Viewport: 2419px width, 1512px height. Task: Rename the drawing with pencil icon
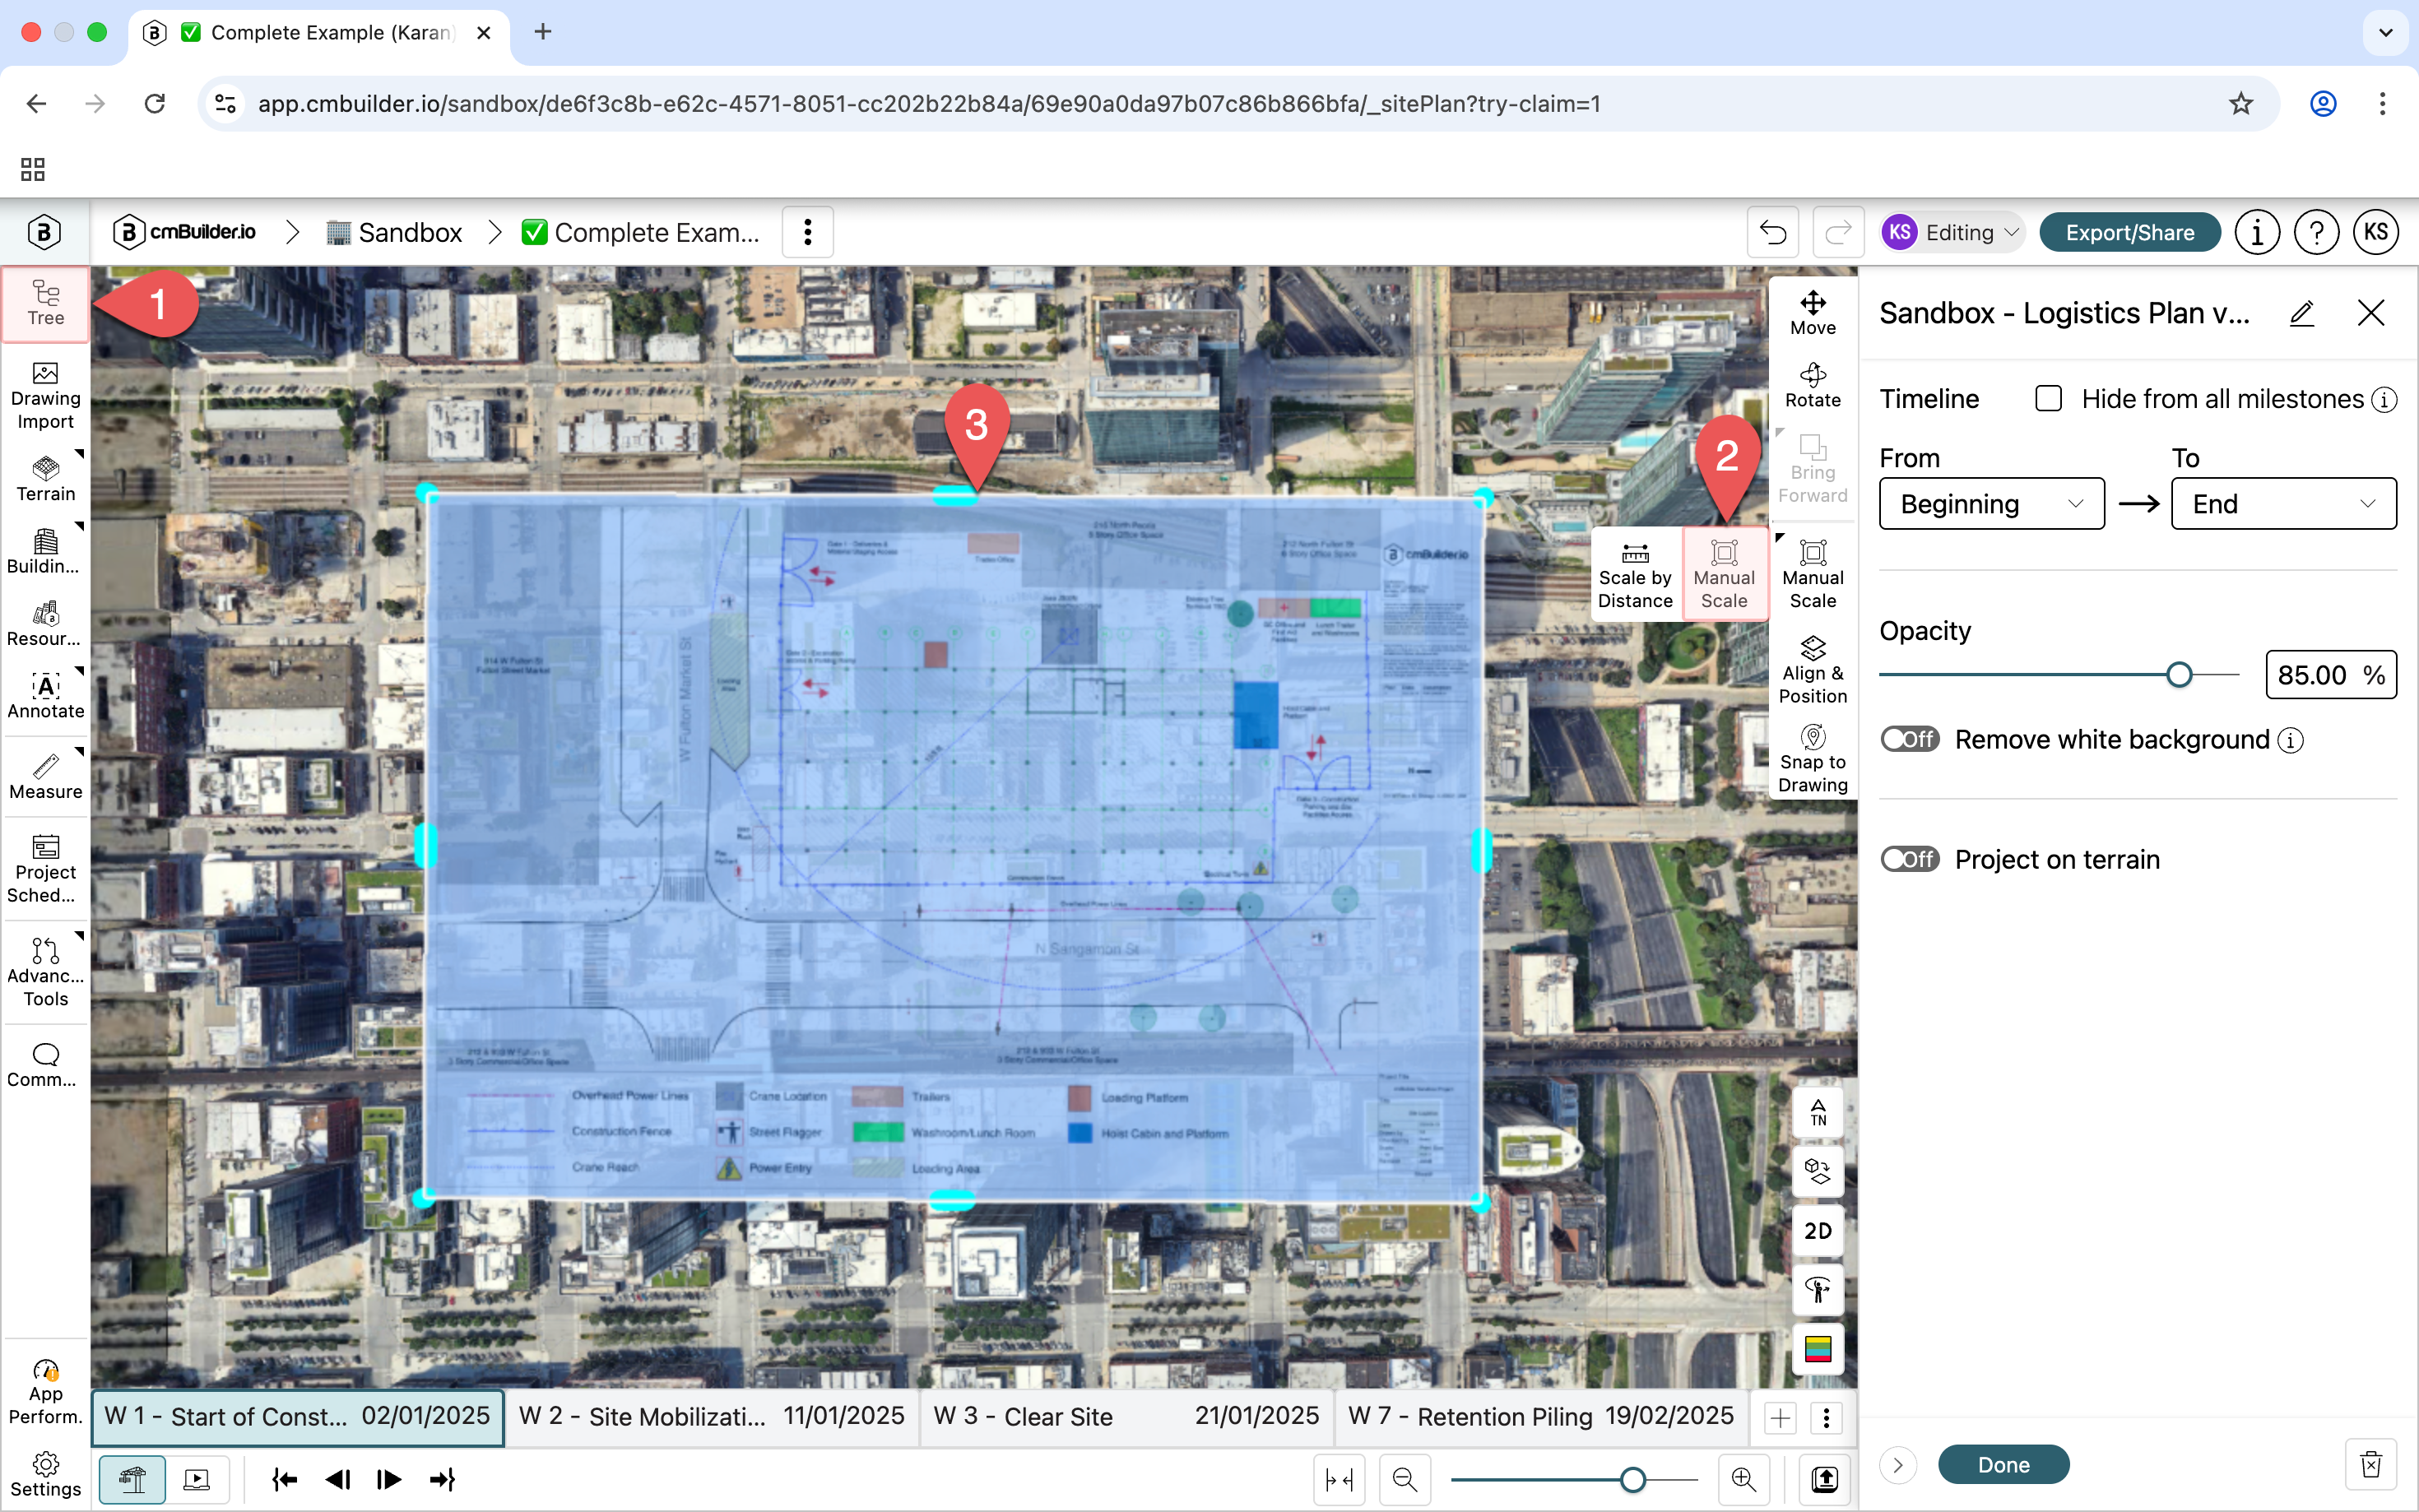pyautogui.click(x=2301, y=313)
